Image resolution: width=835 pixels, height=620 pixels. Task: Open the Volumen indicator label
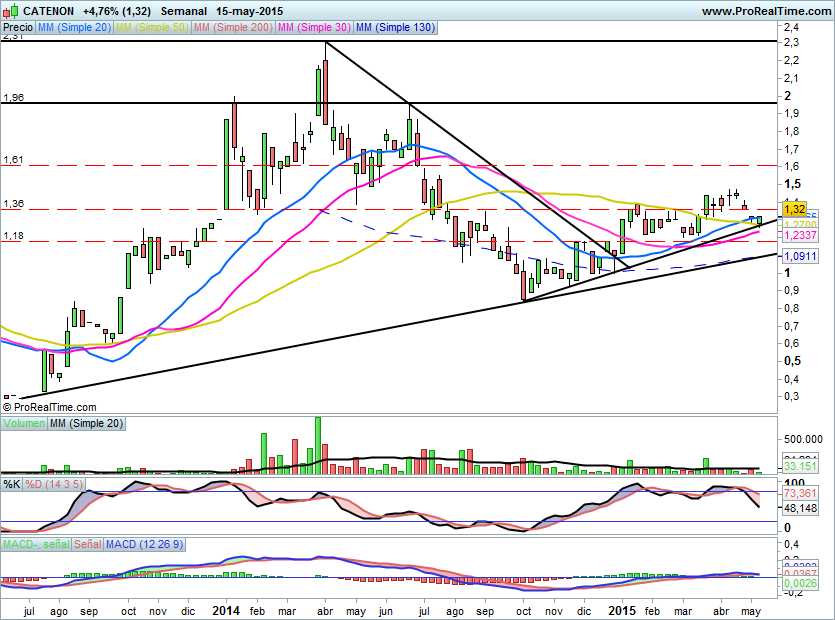coord(24,425)
